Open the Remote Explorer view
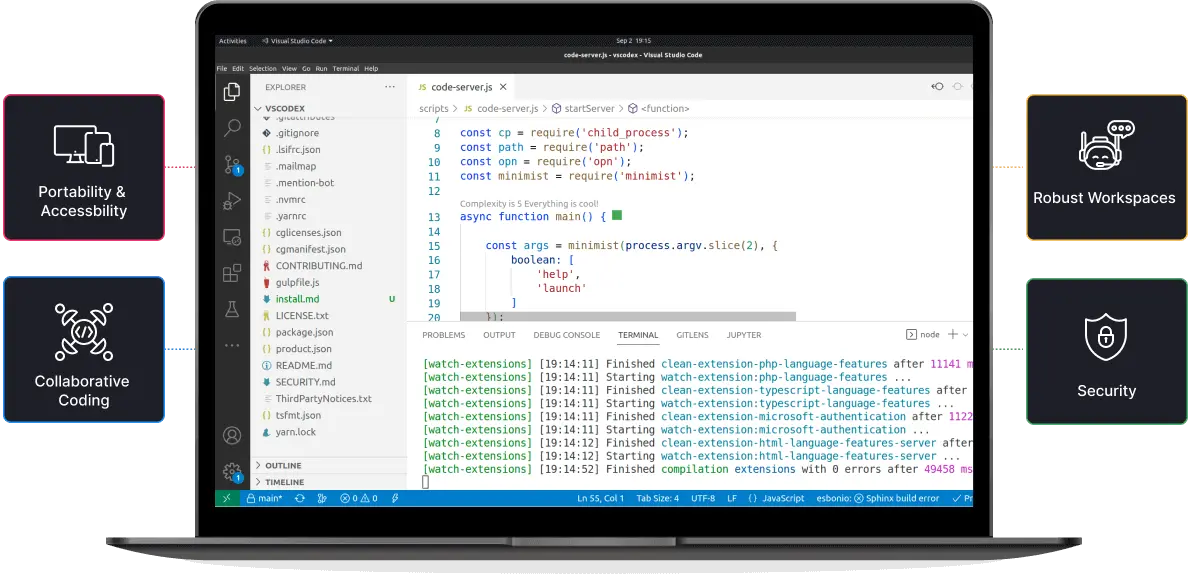This screenshot has width=1188, height=583. [x=232, y=237]
